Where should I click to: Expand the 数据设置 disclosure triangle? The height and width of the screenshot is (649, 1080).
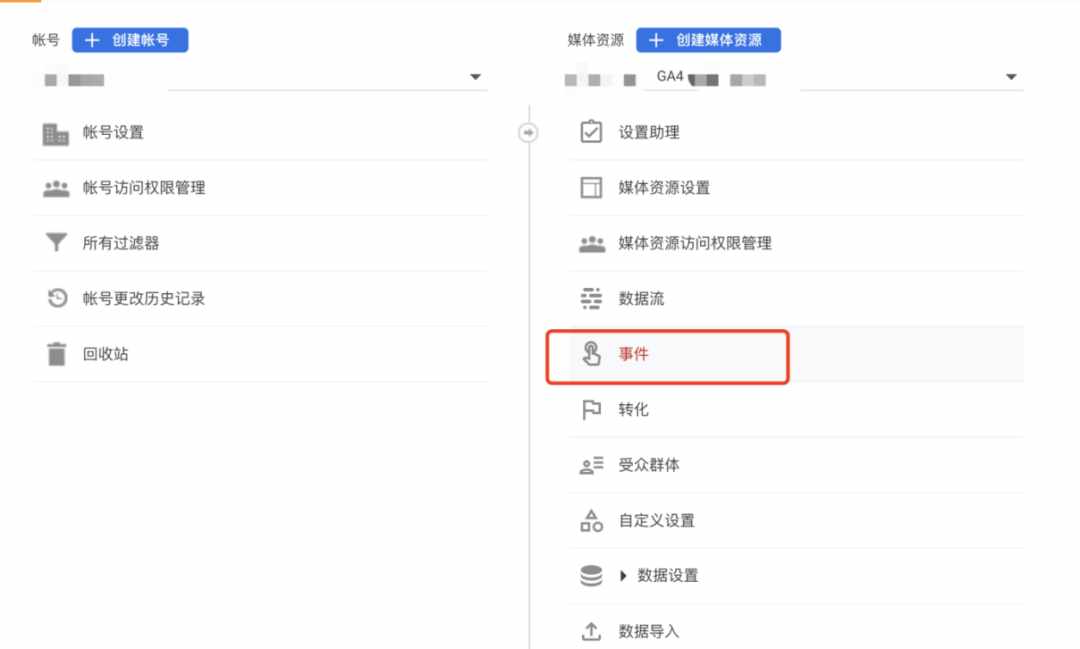[x=623, y=575]
